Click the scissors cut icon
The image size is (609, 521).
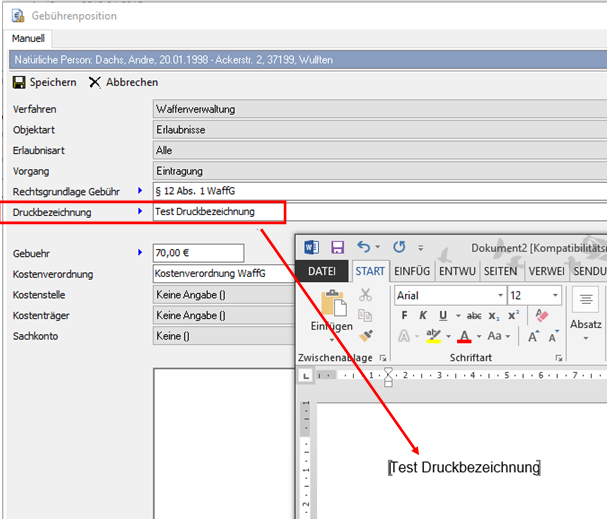[x=365, y=295]
